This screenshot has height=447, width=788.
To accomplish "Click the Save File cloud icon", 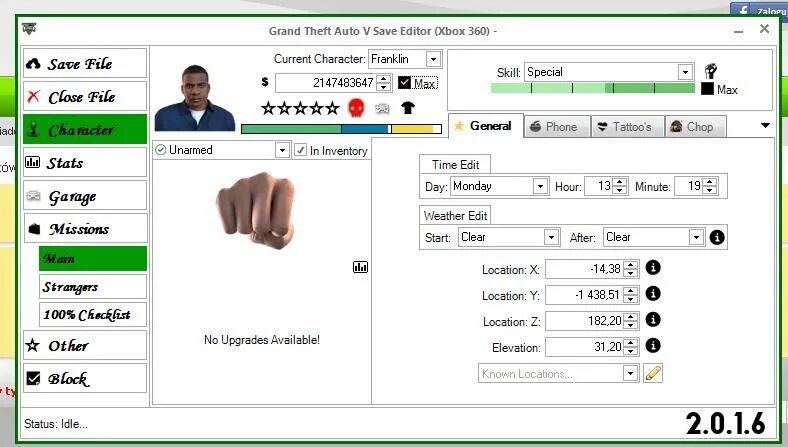I will coord(33,64).
